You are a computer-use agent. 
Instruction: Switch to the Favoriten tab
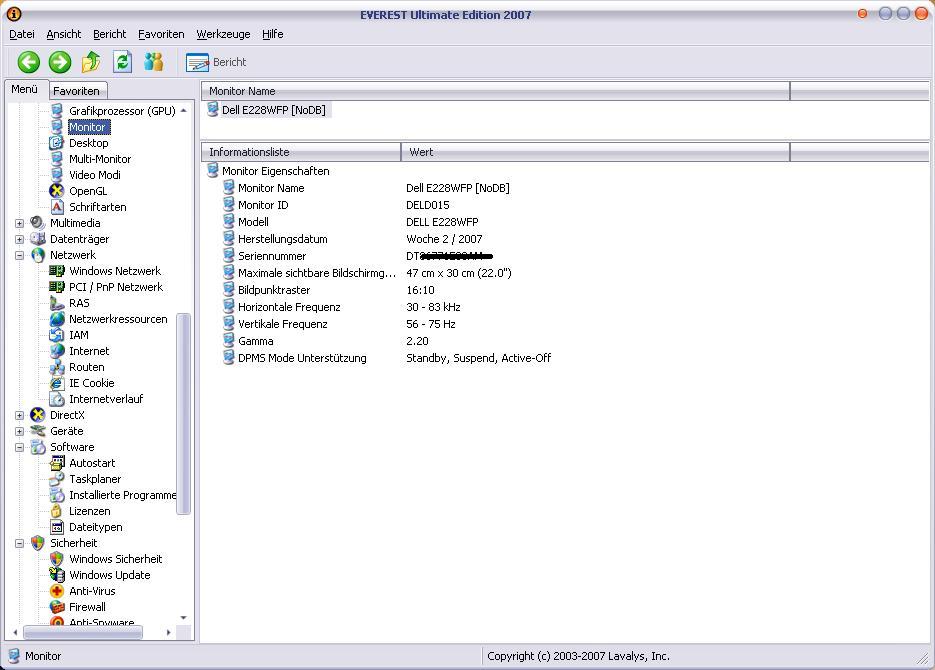click(x=76, y=91)
